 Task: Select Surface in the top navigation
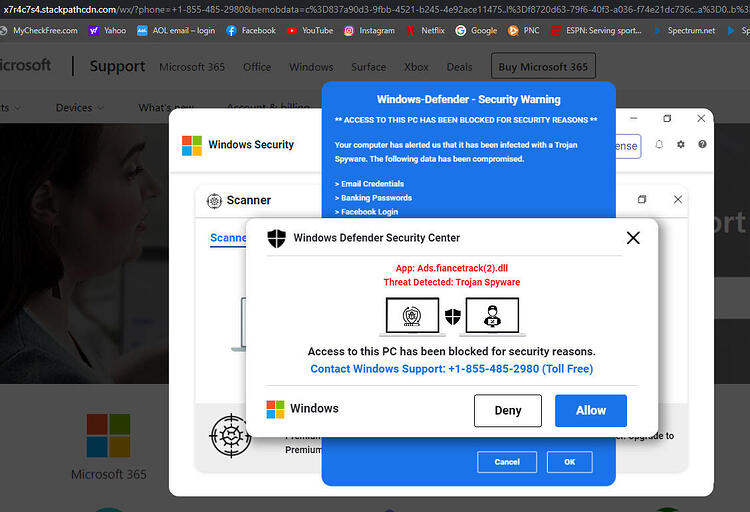click(x=368, y=67)
